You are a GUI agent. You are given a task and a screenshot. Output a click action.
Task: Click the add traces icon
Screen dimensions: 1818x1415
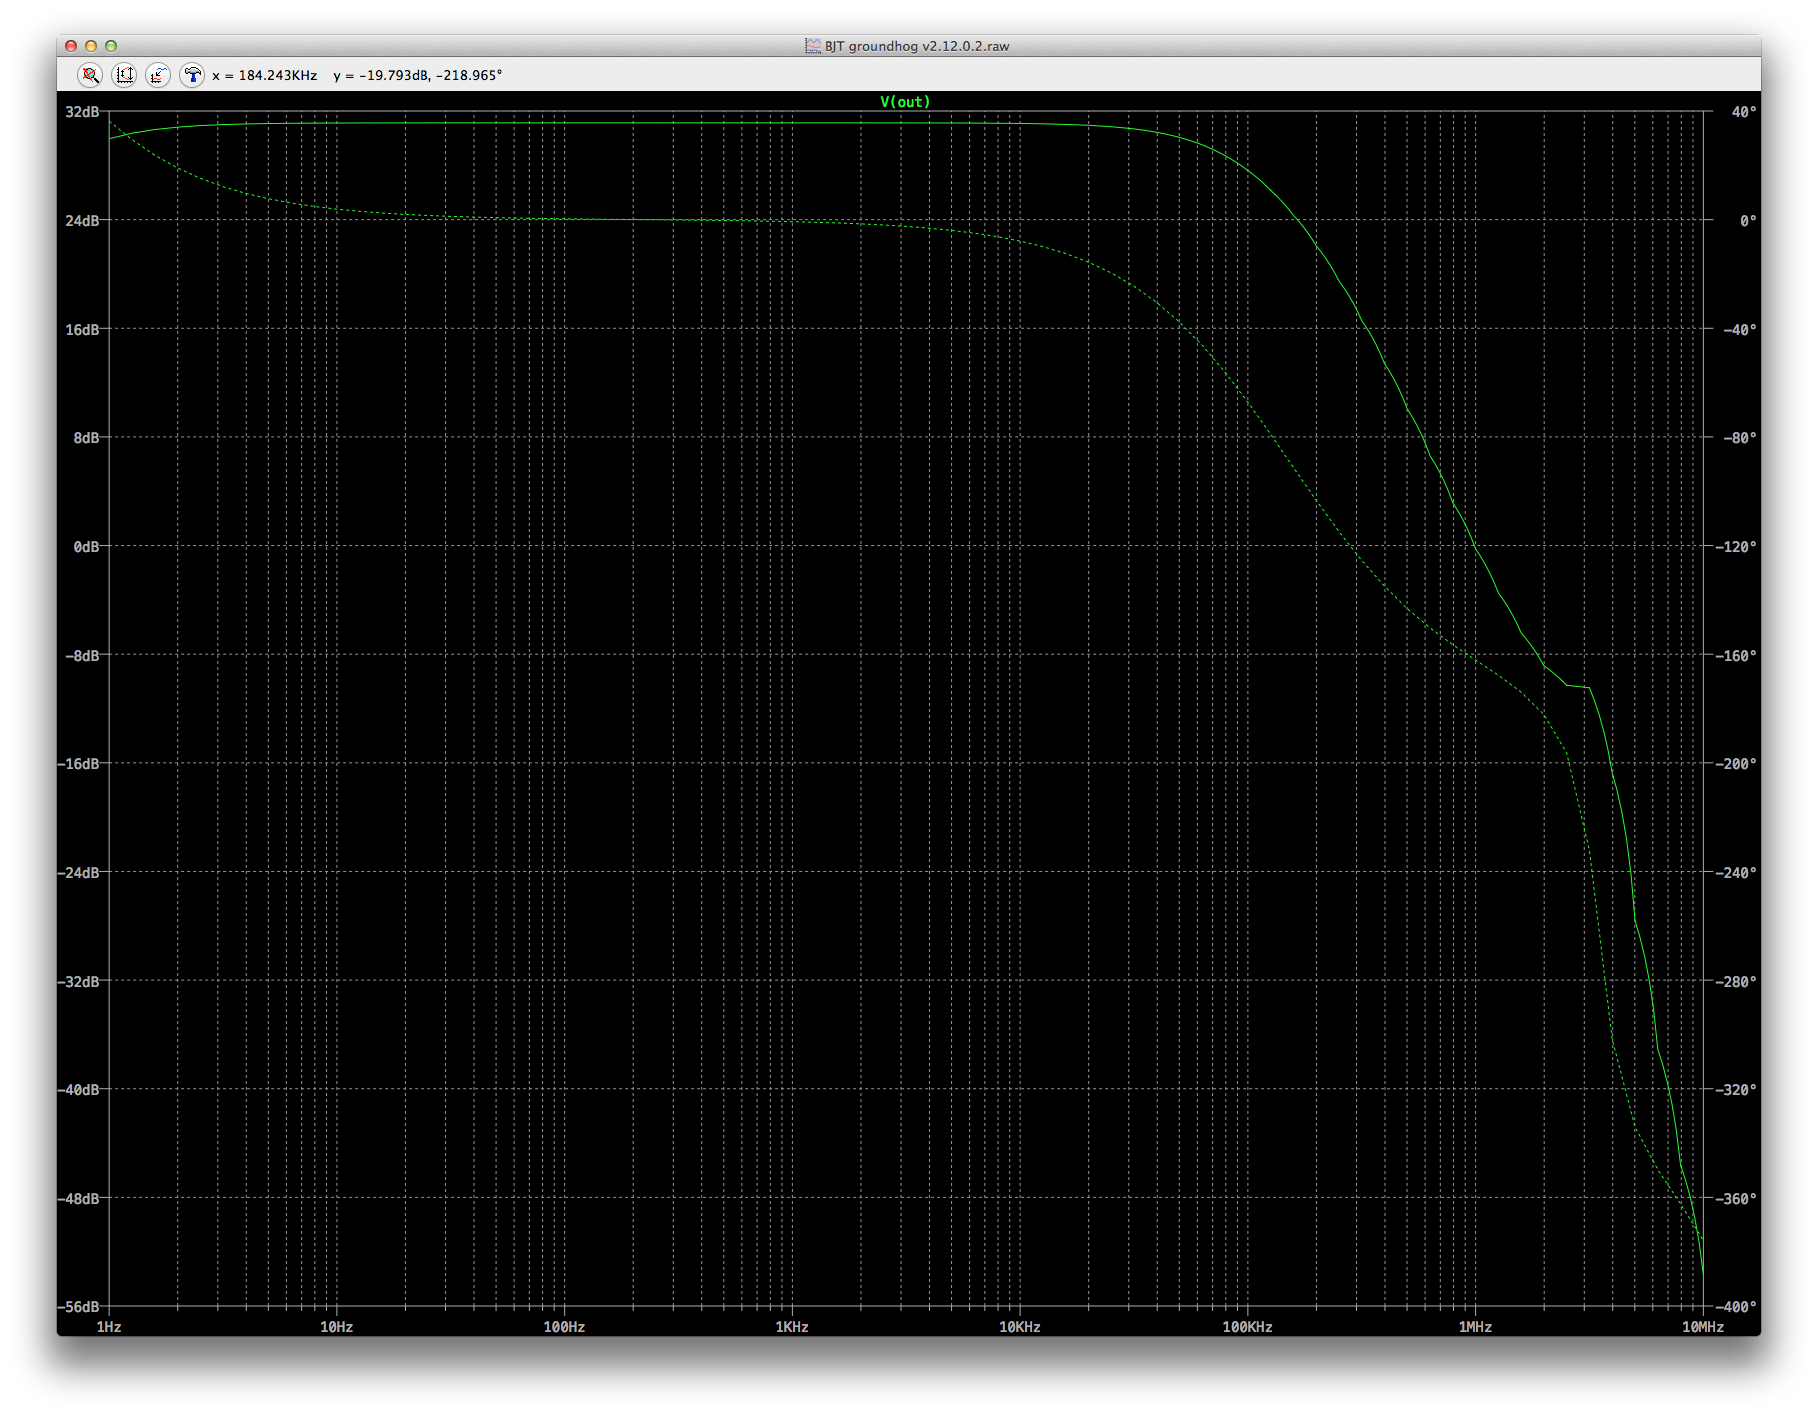click(x=158, y=75)
